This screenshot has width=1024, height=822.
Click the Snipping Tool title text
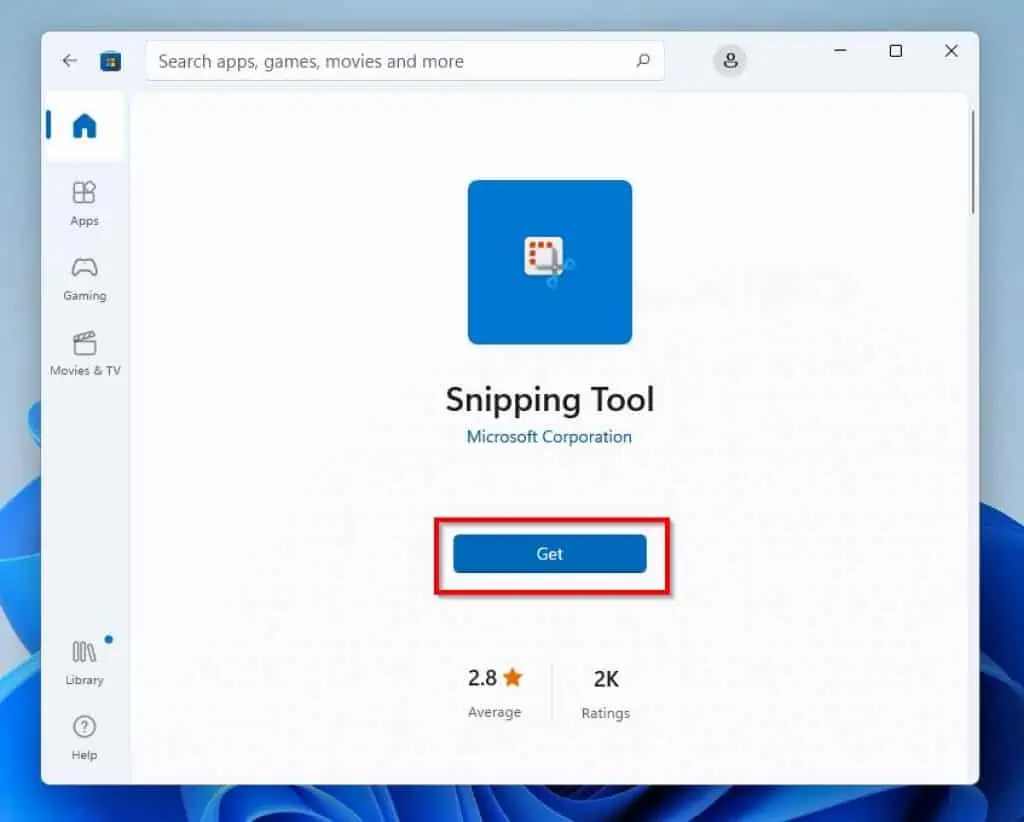click(549, 399)
